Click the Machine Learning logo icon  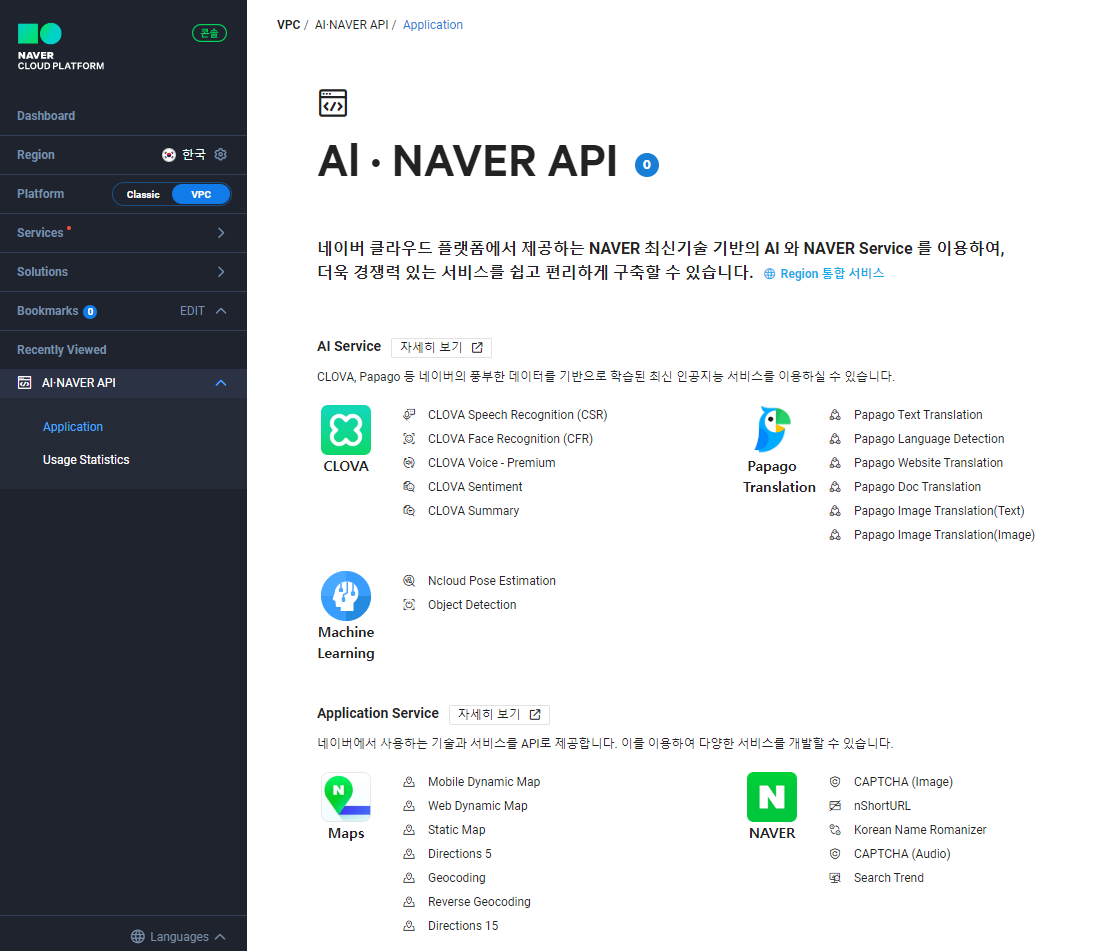346,596
